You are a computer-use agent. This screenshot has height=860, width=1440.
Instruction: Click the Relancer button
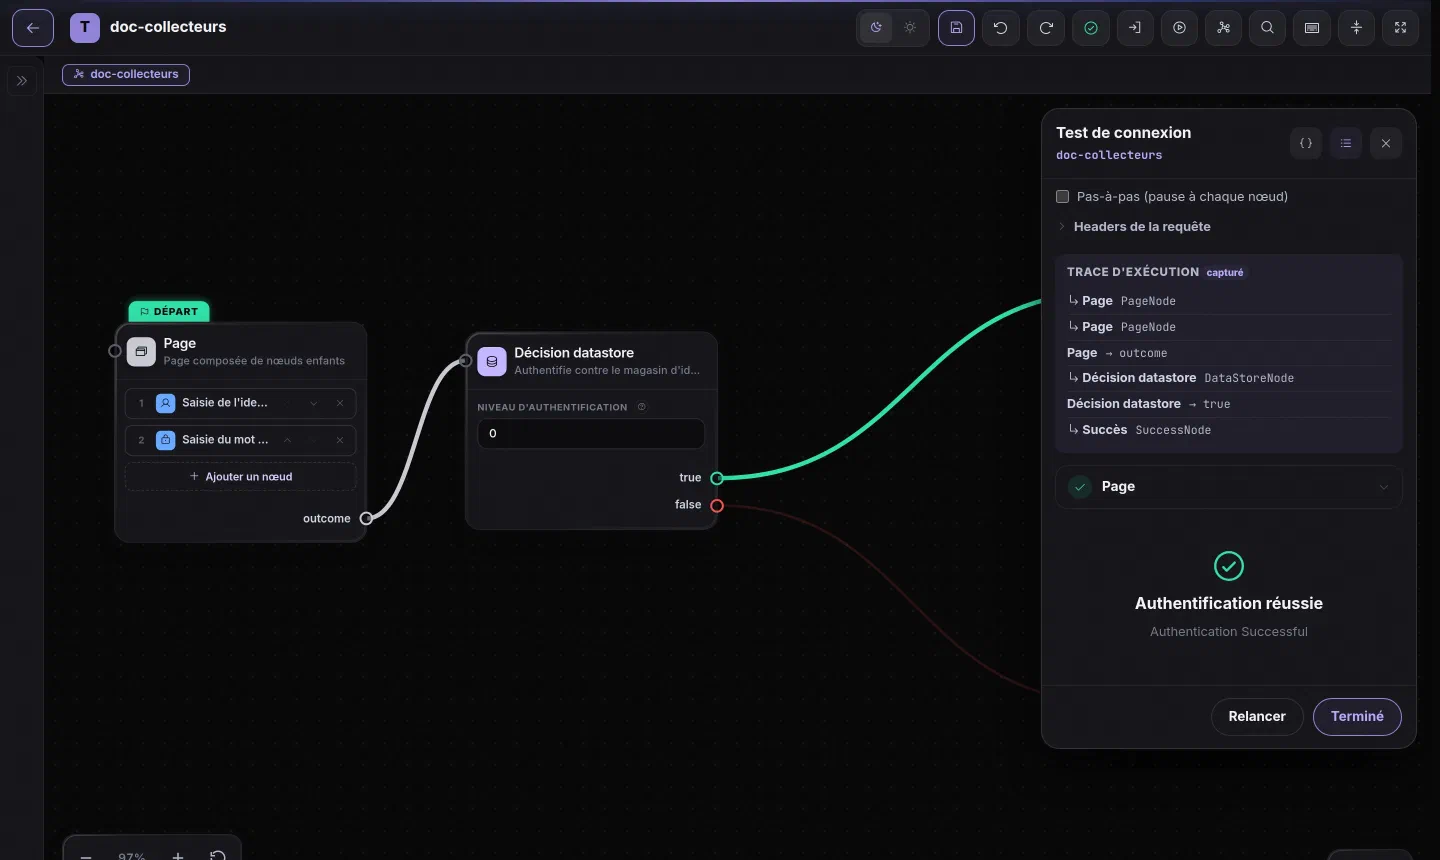click(x=1257, y=717)
